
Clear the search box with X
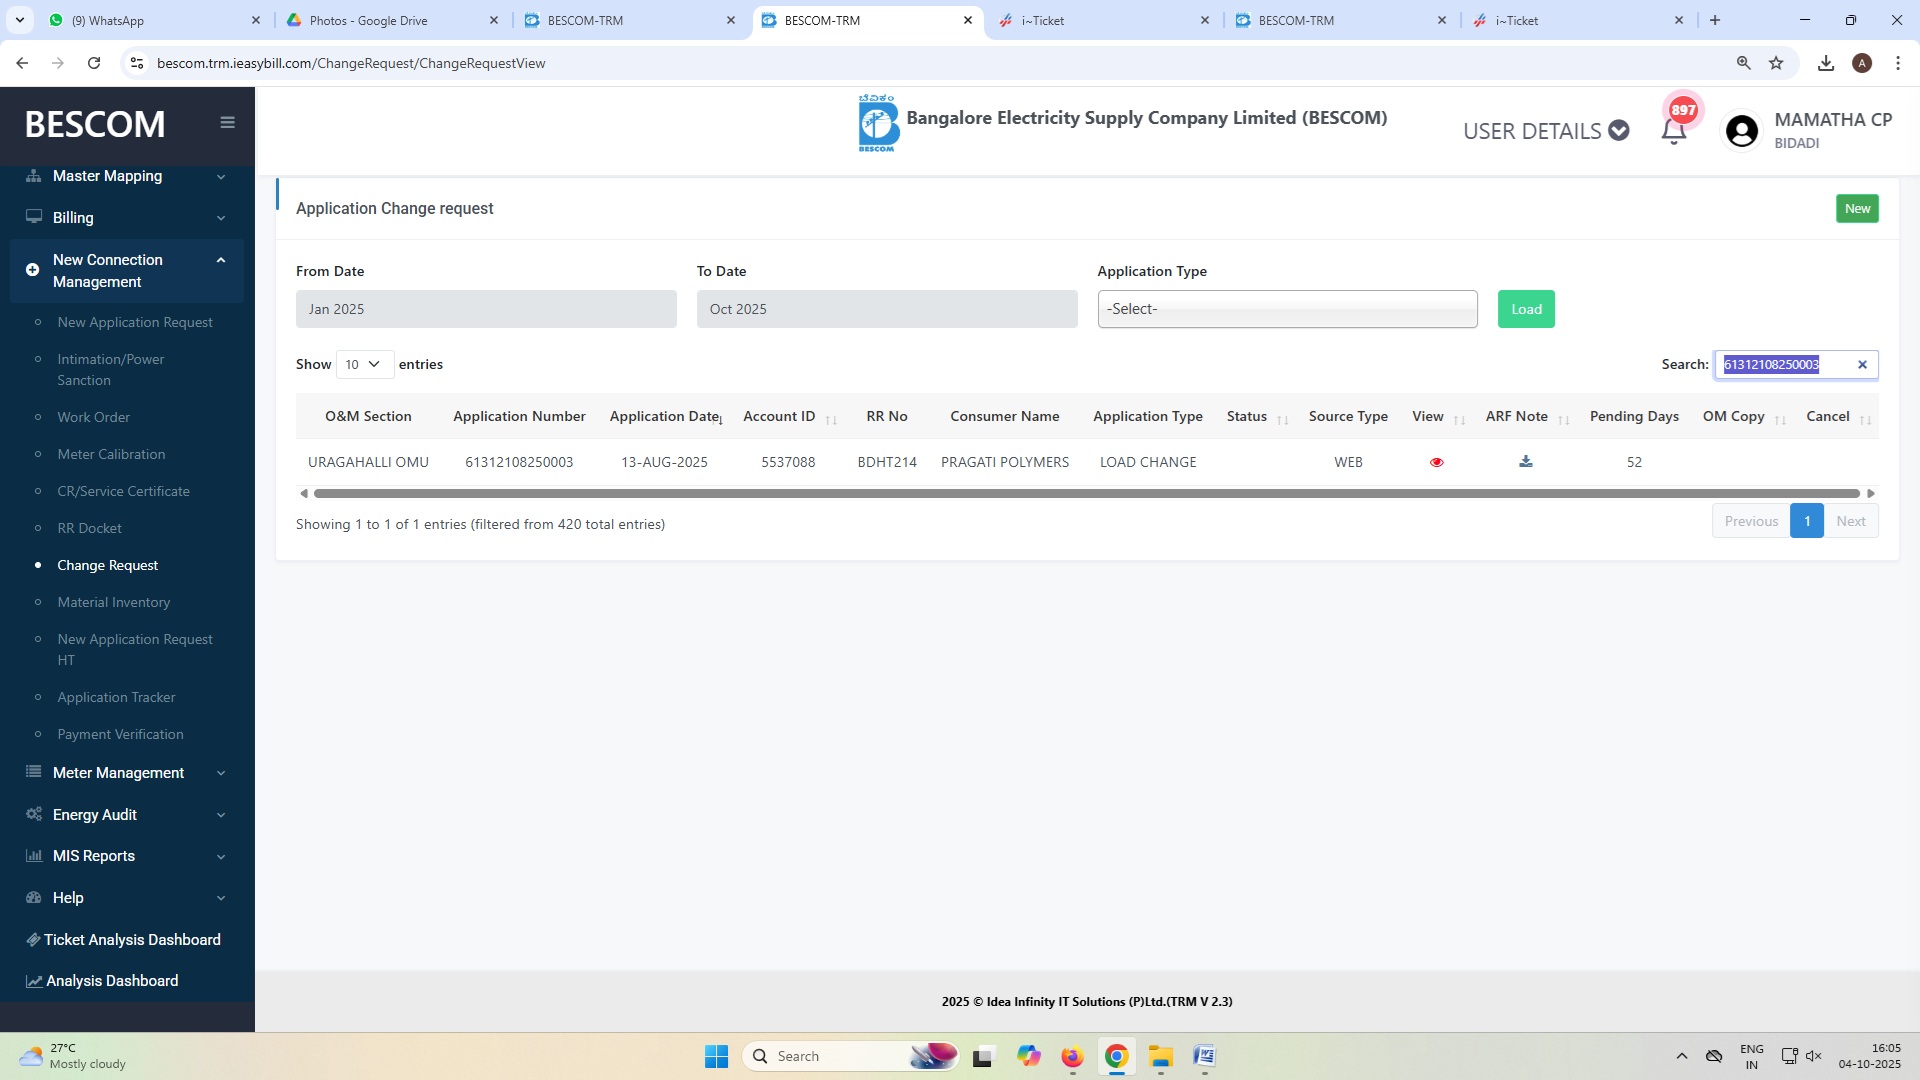(1862, 365)
